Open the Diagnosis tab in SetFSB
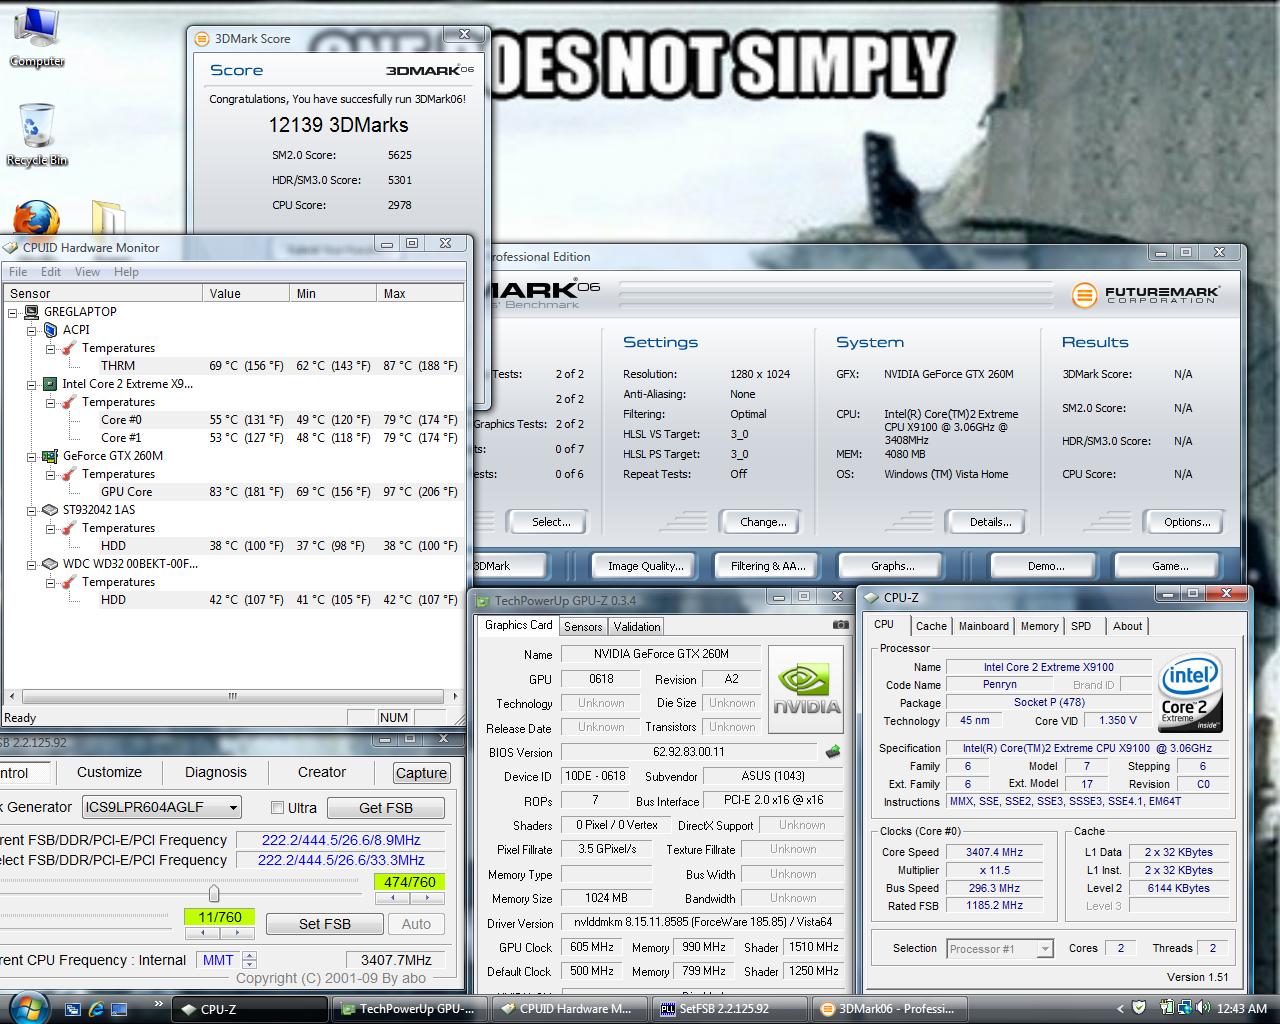The image size is (1280, 1024). [x=215, y=772]
